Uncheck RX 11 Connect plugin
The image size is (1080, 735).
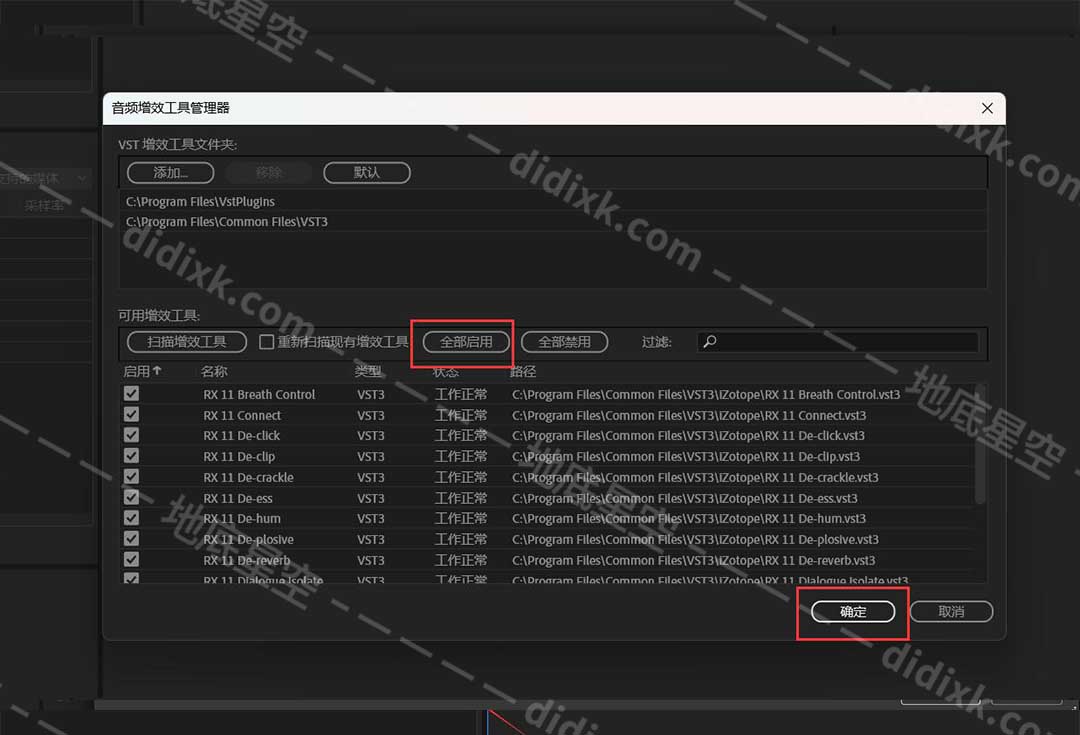[132, 414]
